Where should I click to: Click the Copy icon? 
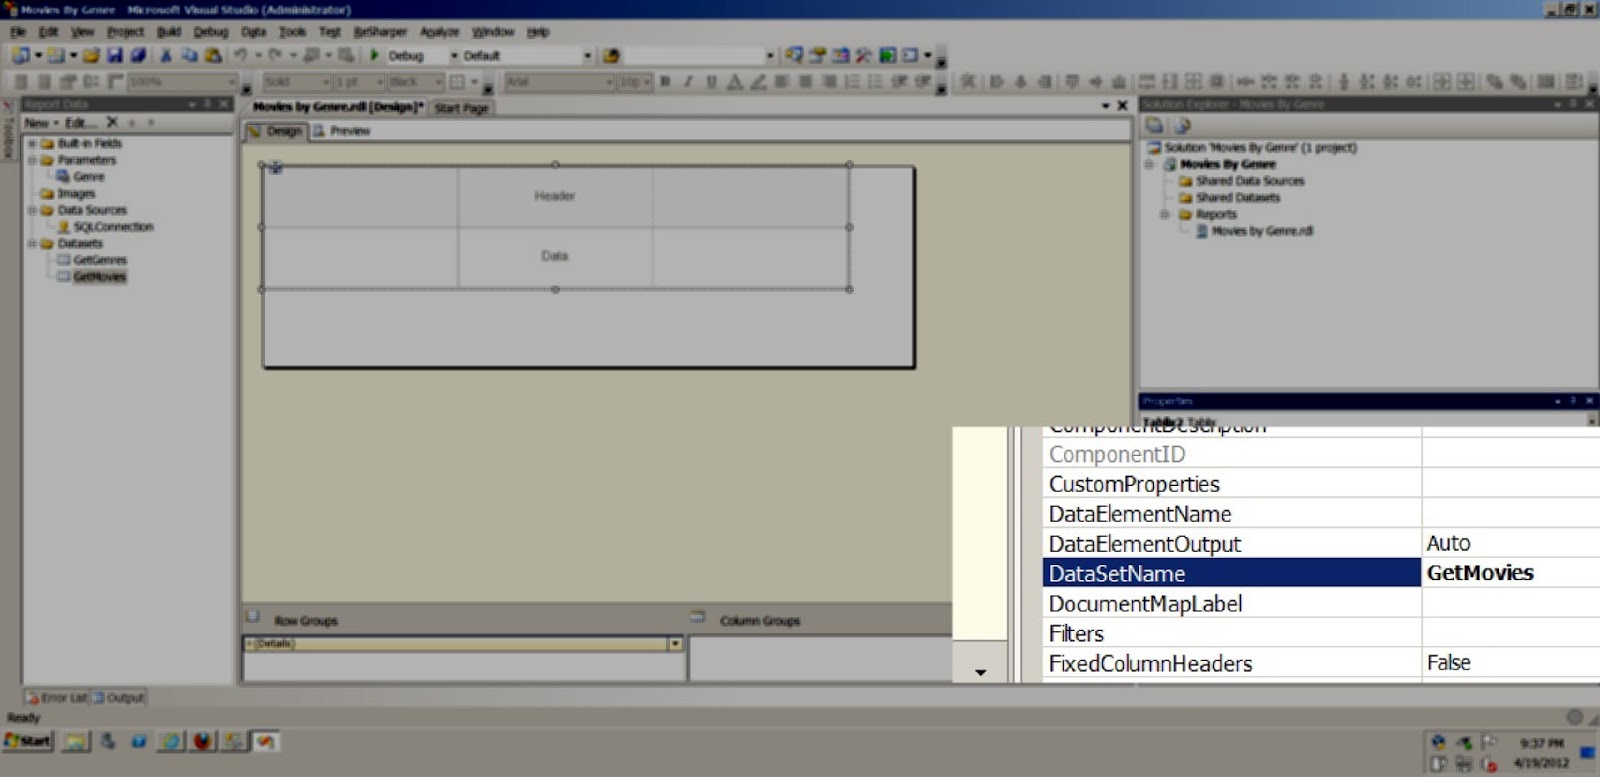tap(189, 56)
